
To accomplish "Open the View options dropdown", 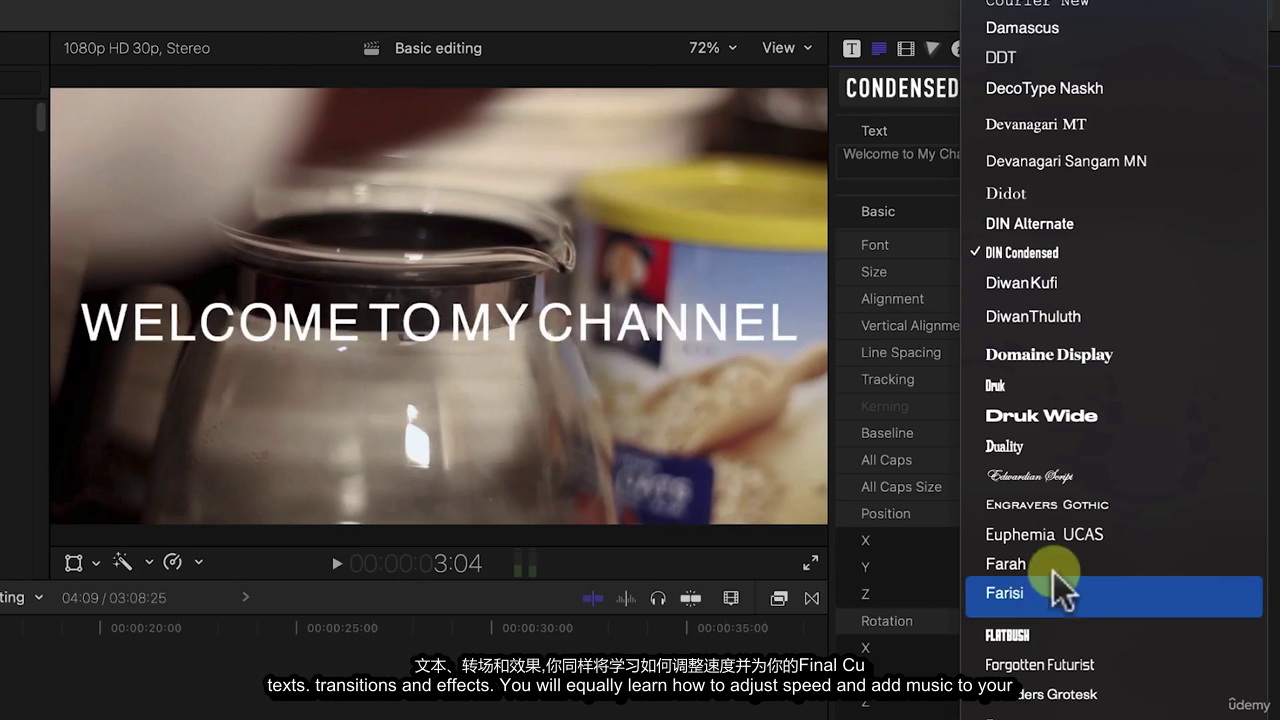I will (787, 48).
